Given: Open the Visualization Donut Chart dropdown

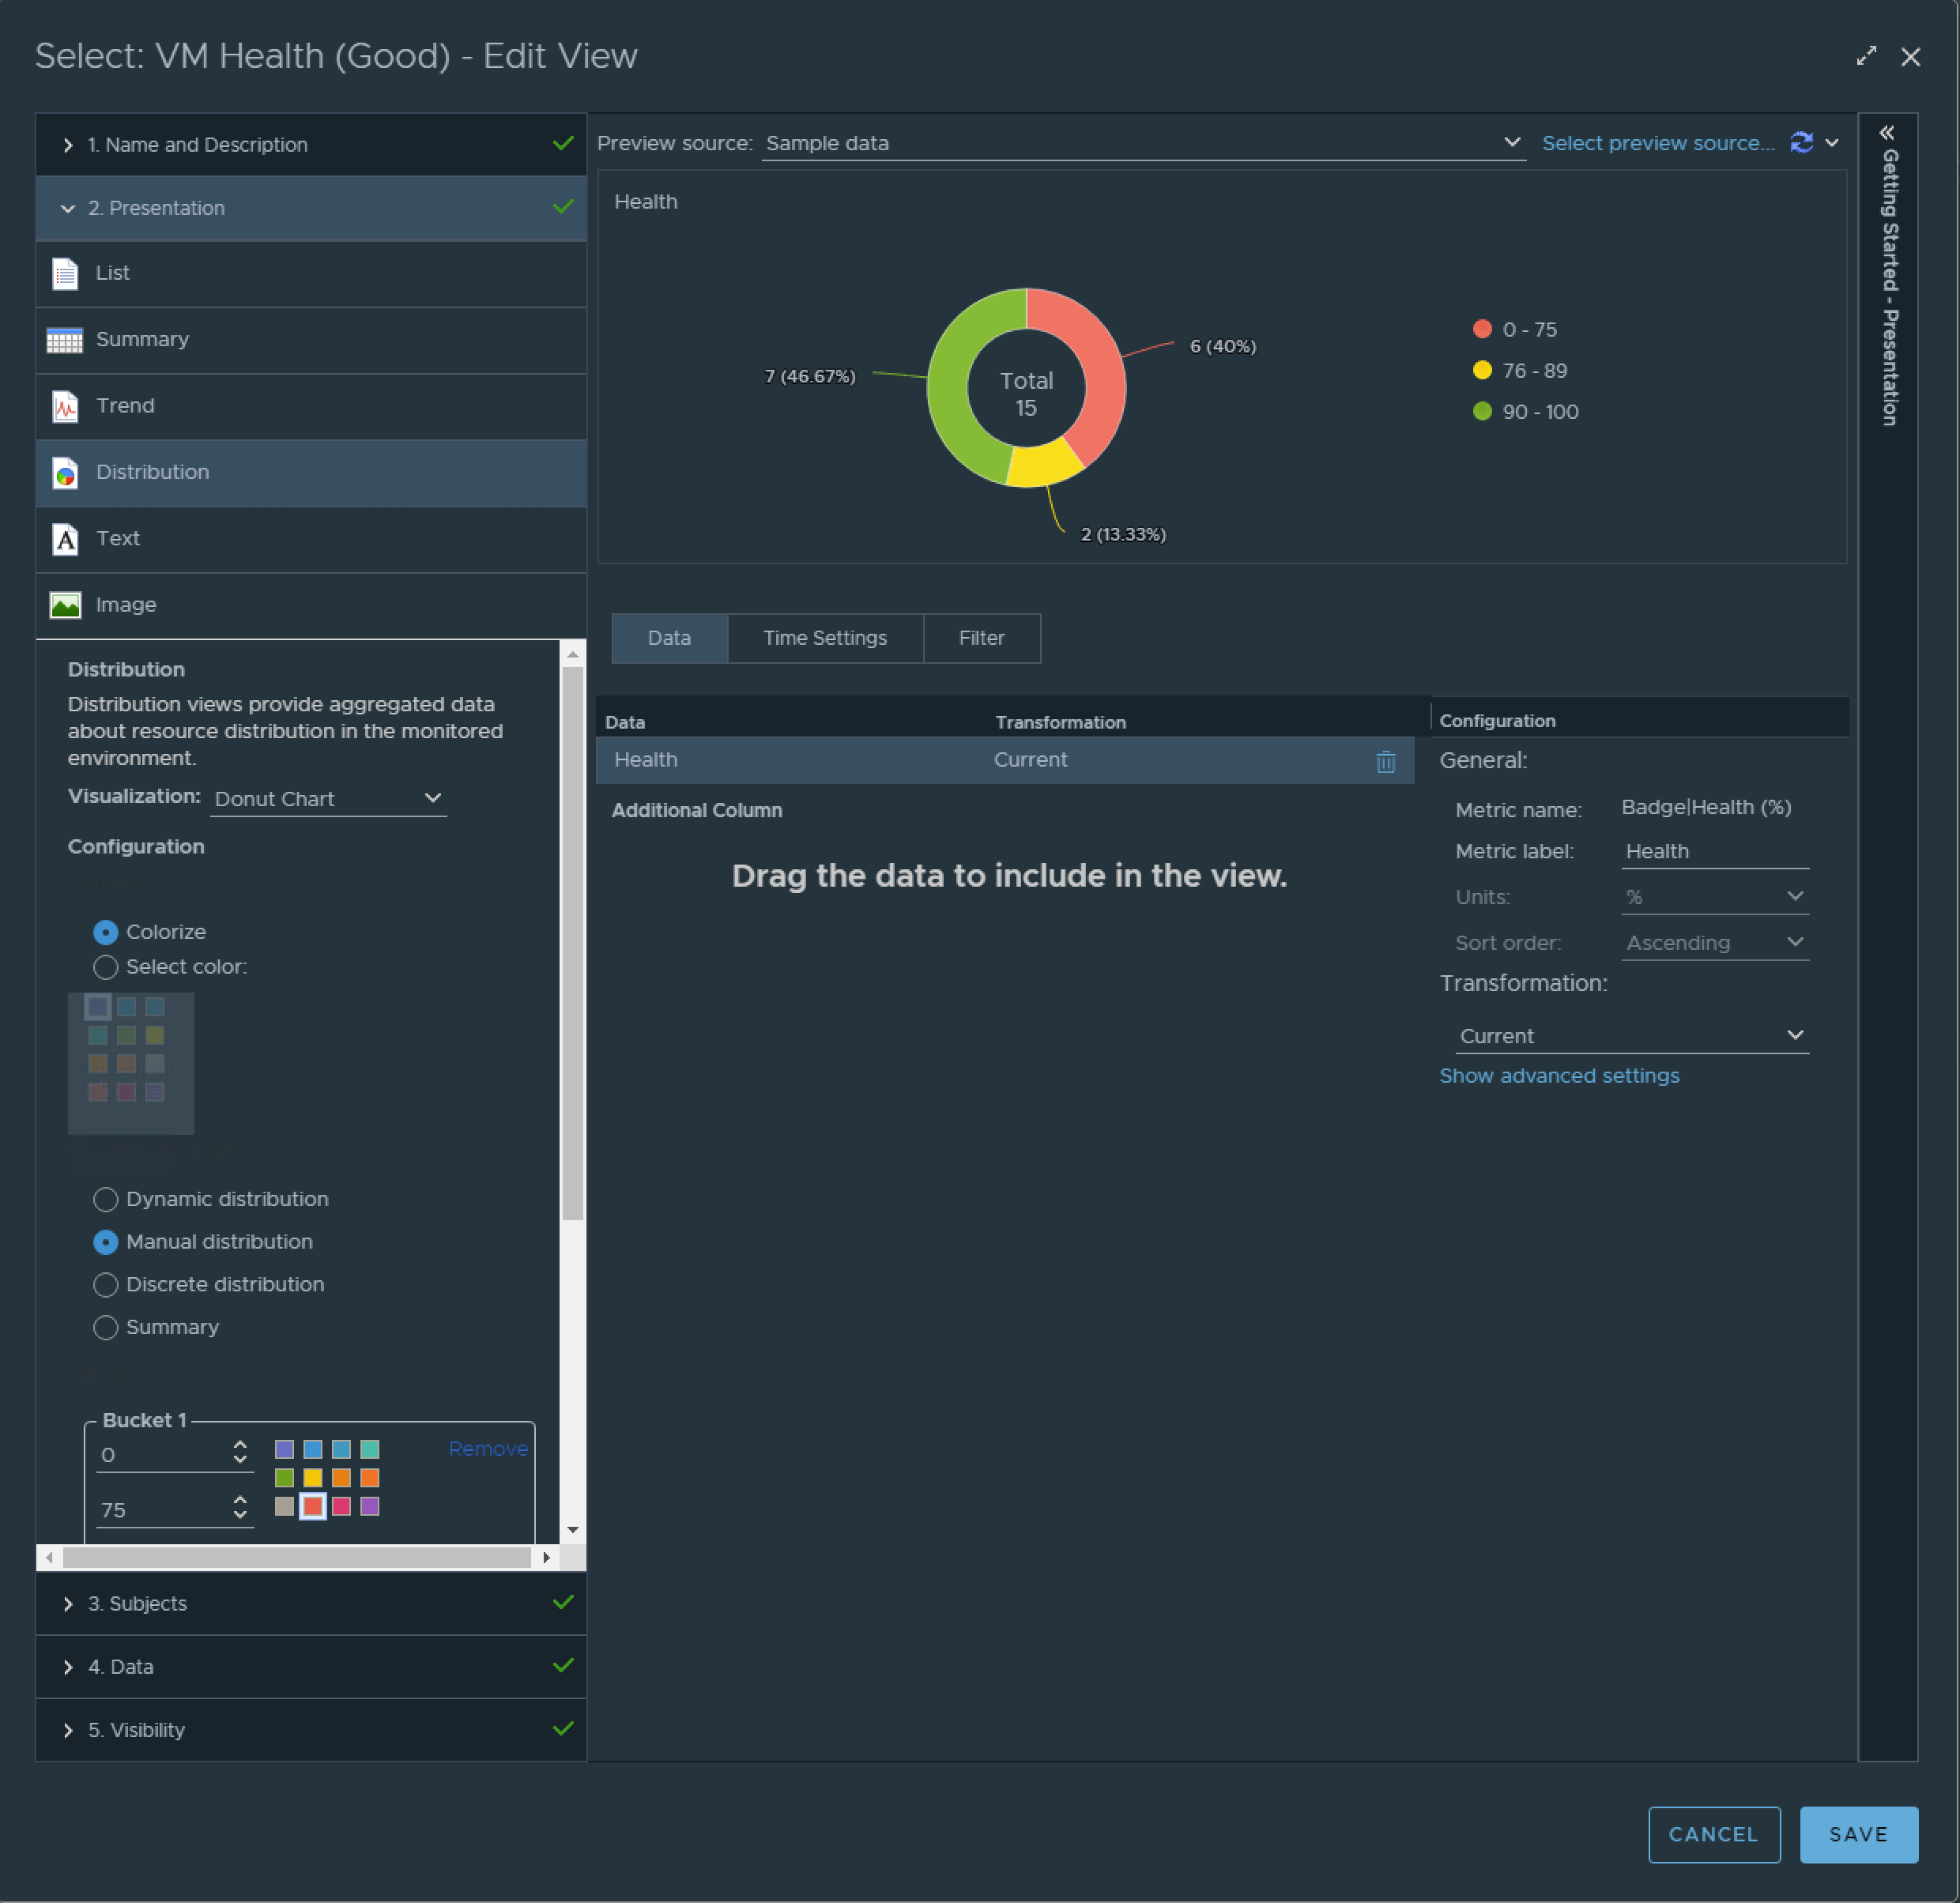Looking at the screenshot, I should 328,798.
